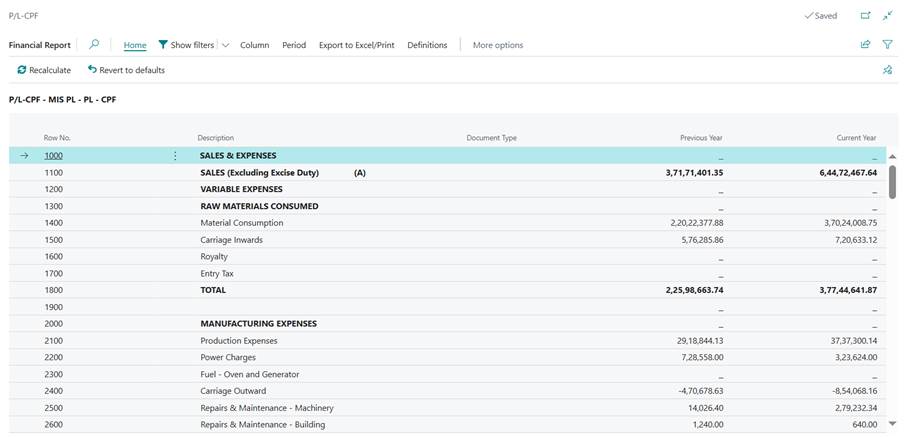Click the search magnifier icon

(x=94, y=45)
